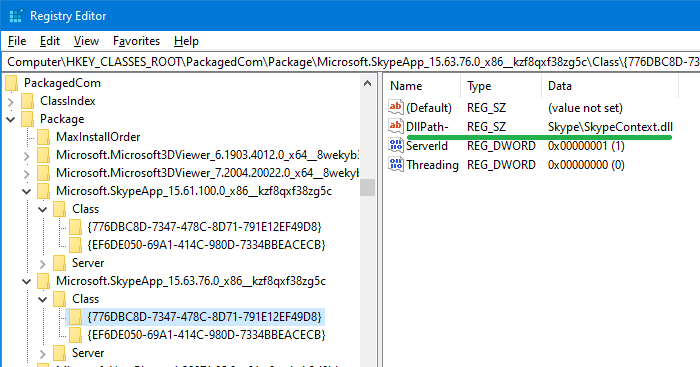Image resolution: width=700 pixels, height=367 pixels.
Task: Select {EF6DE050...} key under SkypeApp_15.63.76.0
Action: point(206,334)
